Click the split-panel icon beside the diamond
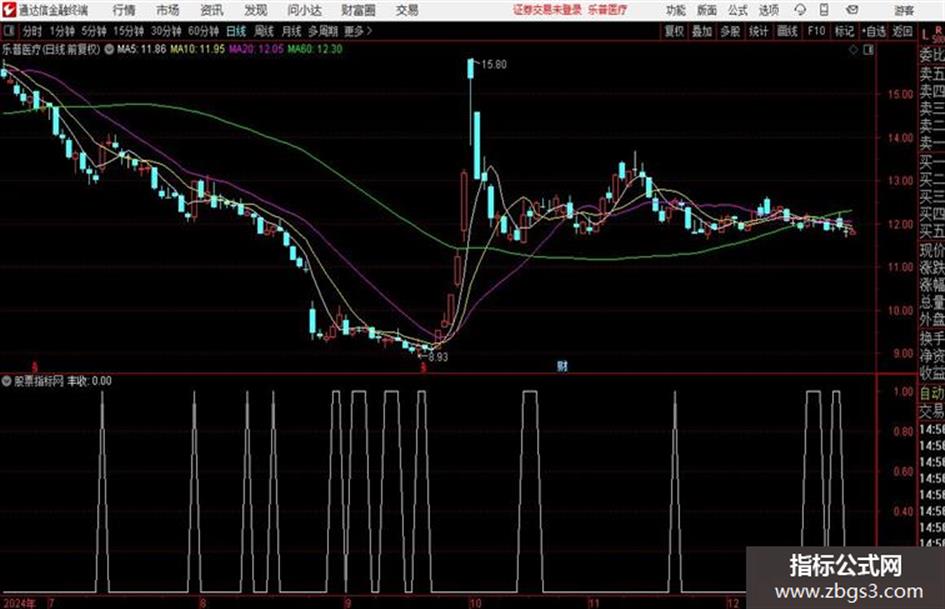 click(868, 50)
